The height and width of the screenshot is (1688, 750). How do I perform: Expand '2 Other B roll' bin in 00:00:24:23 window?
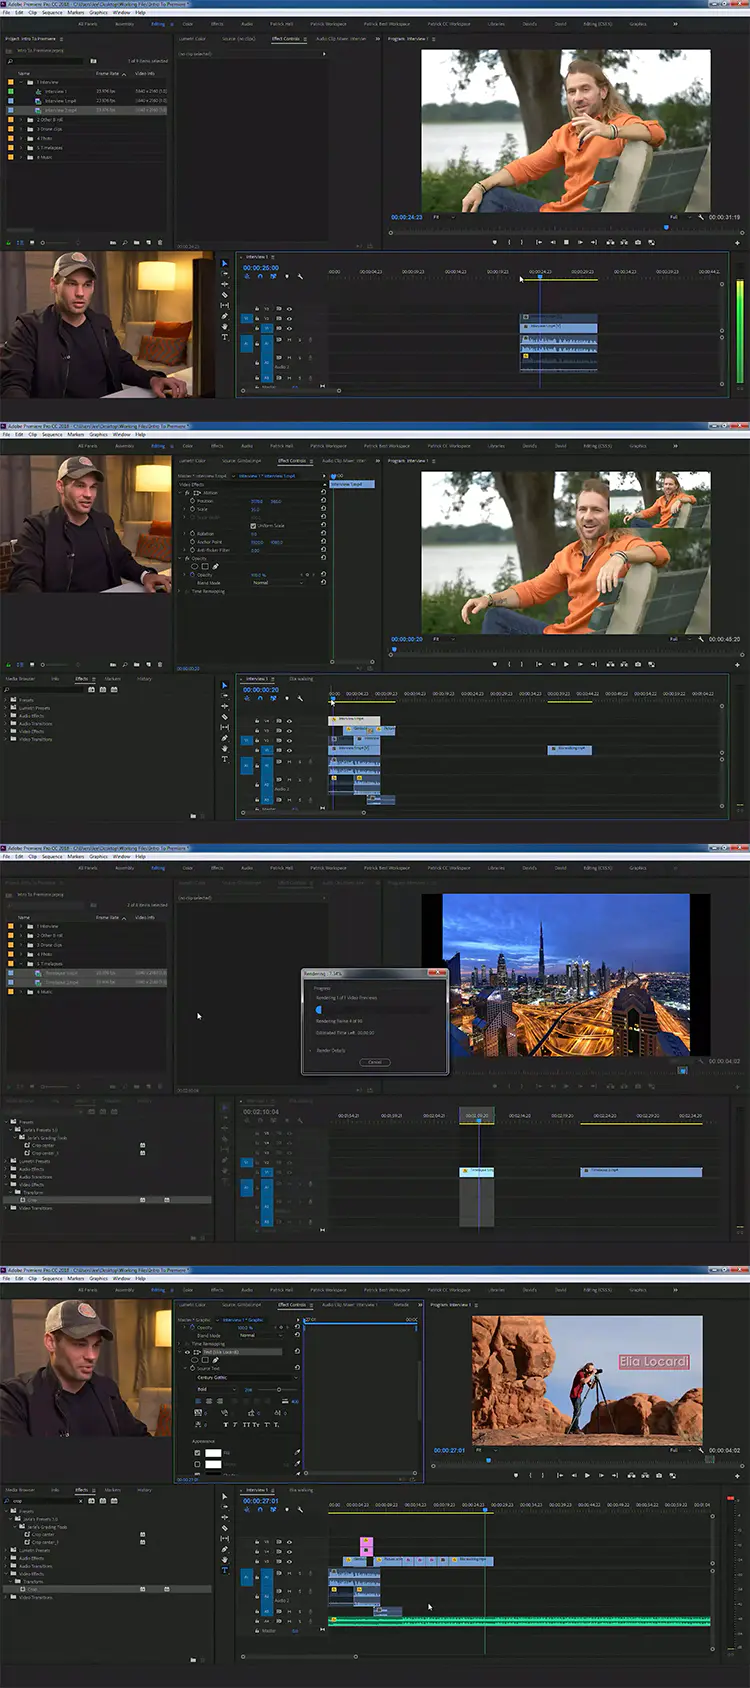(21, 120)
